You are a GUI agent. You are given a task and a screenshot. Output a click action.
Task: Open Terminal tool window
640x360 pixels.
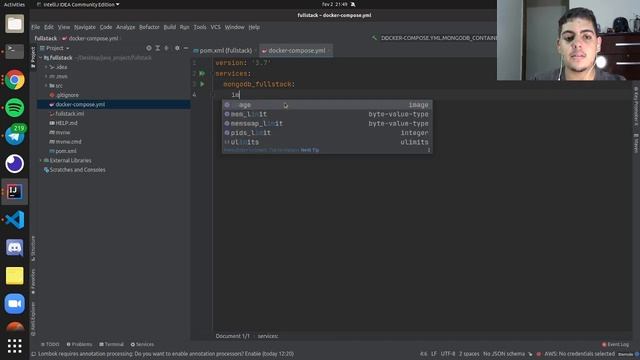(111, 344)
